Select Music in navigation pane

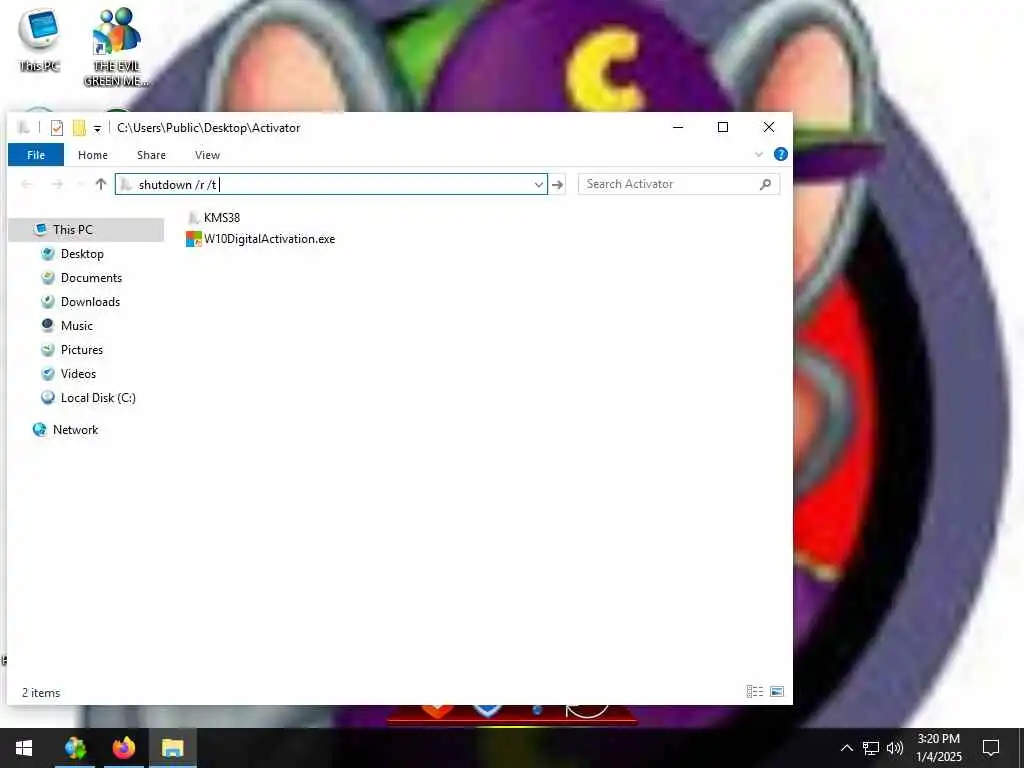click(x=76, y=325)
